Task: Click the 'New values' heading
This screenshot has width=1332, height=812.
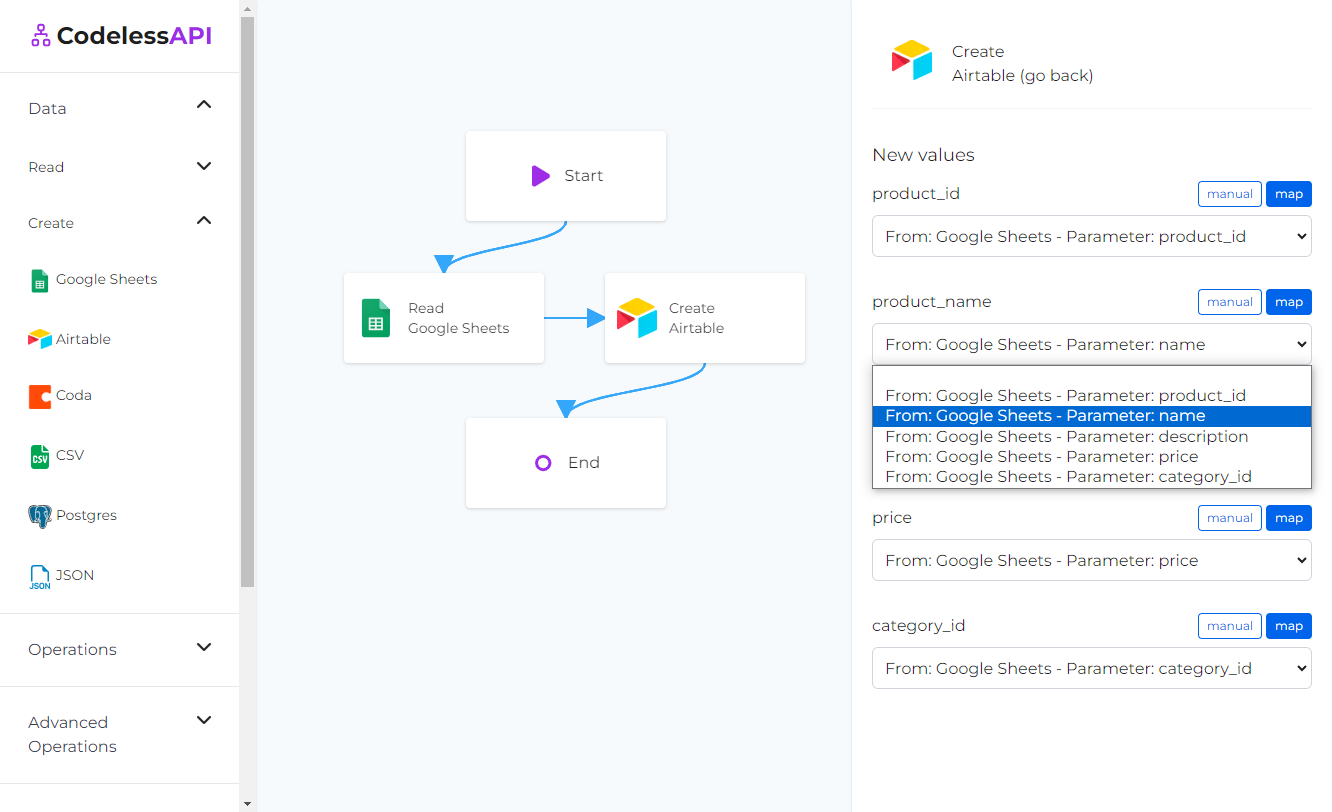Action: click(923, 155)
